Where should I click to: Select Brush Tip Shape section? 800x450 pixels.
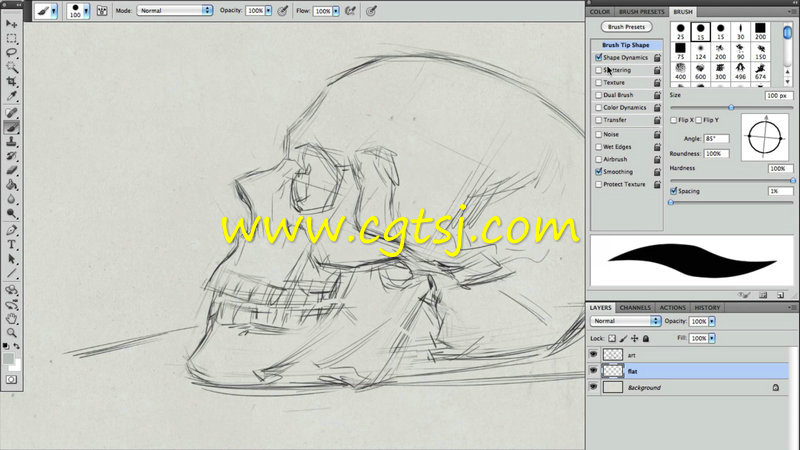(x=626, y=45)
